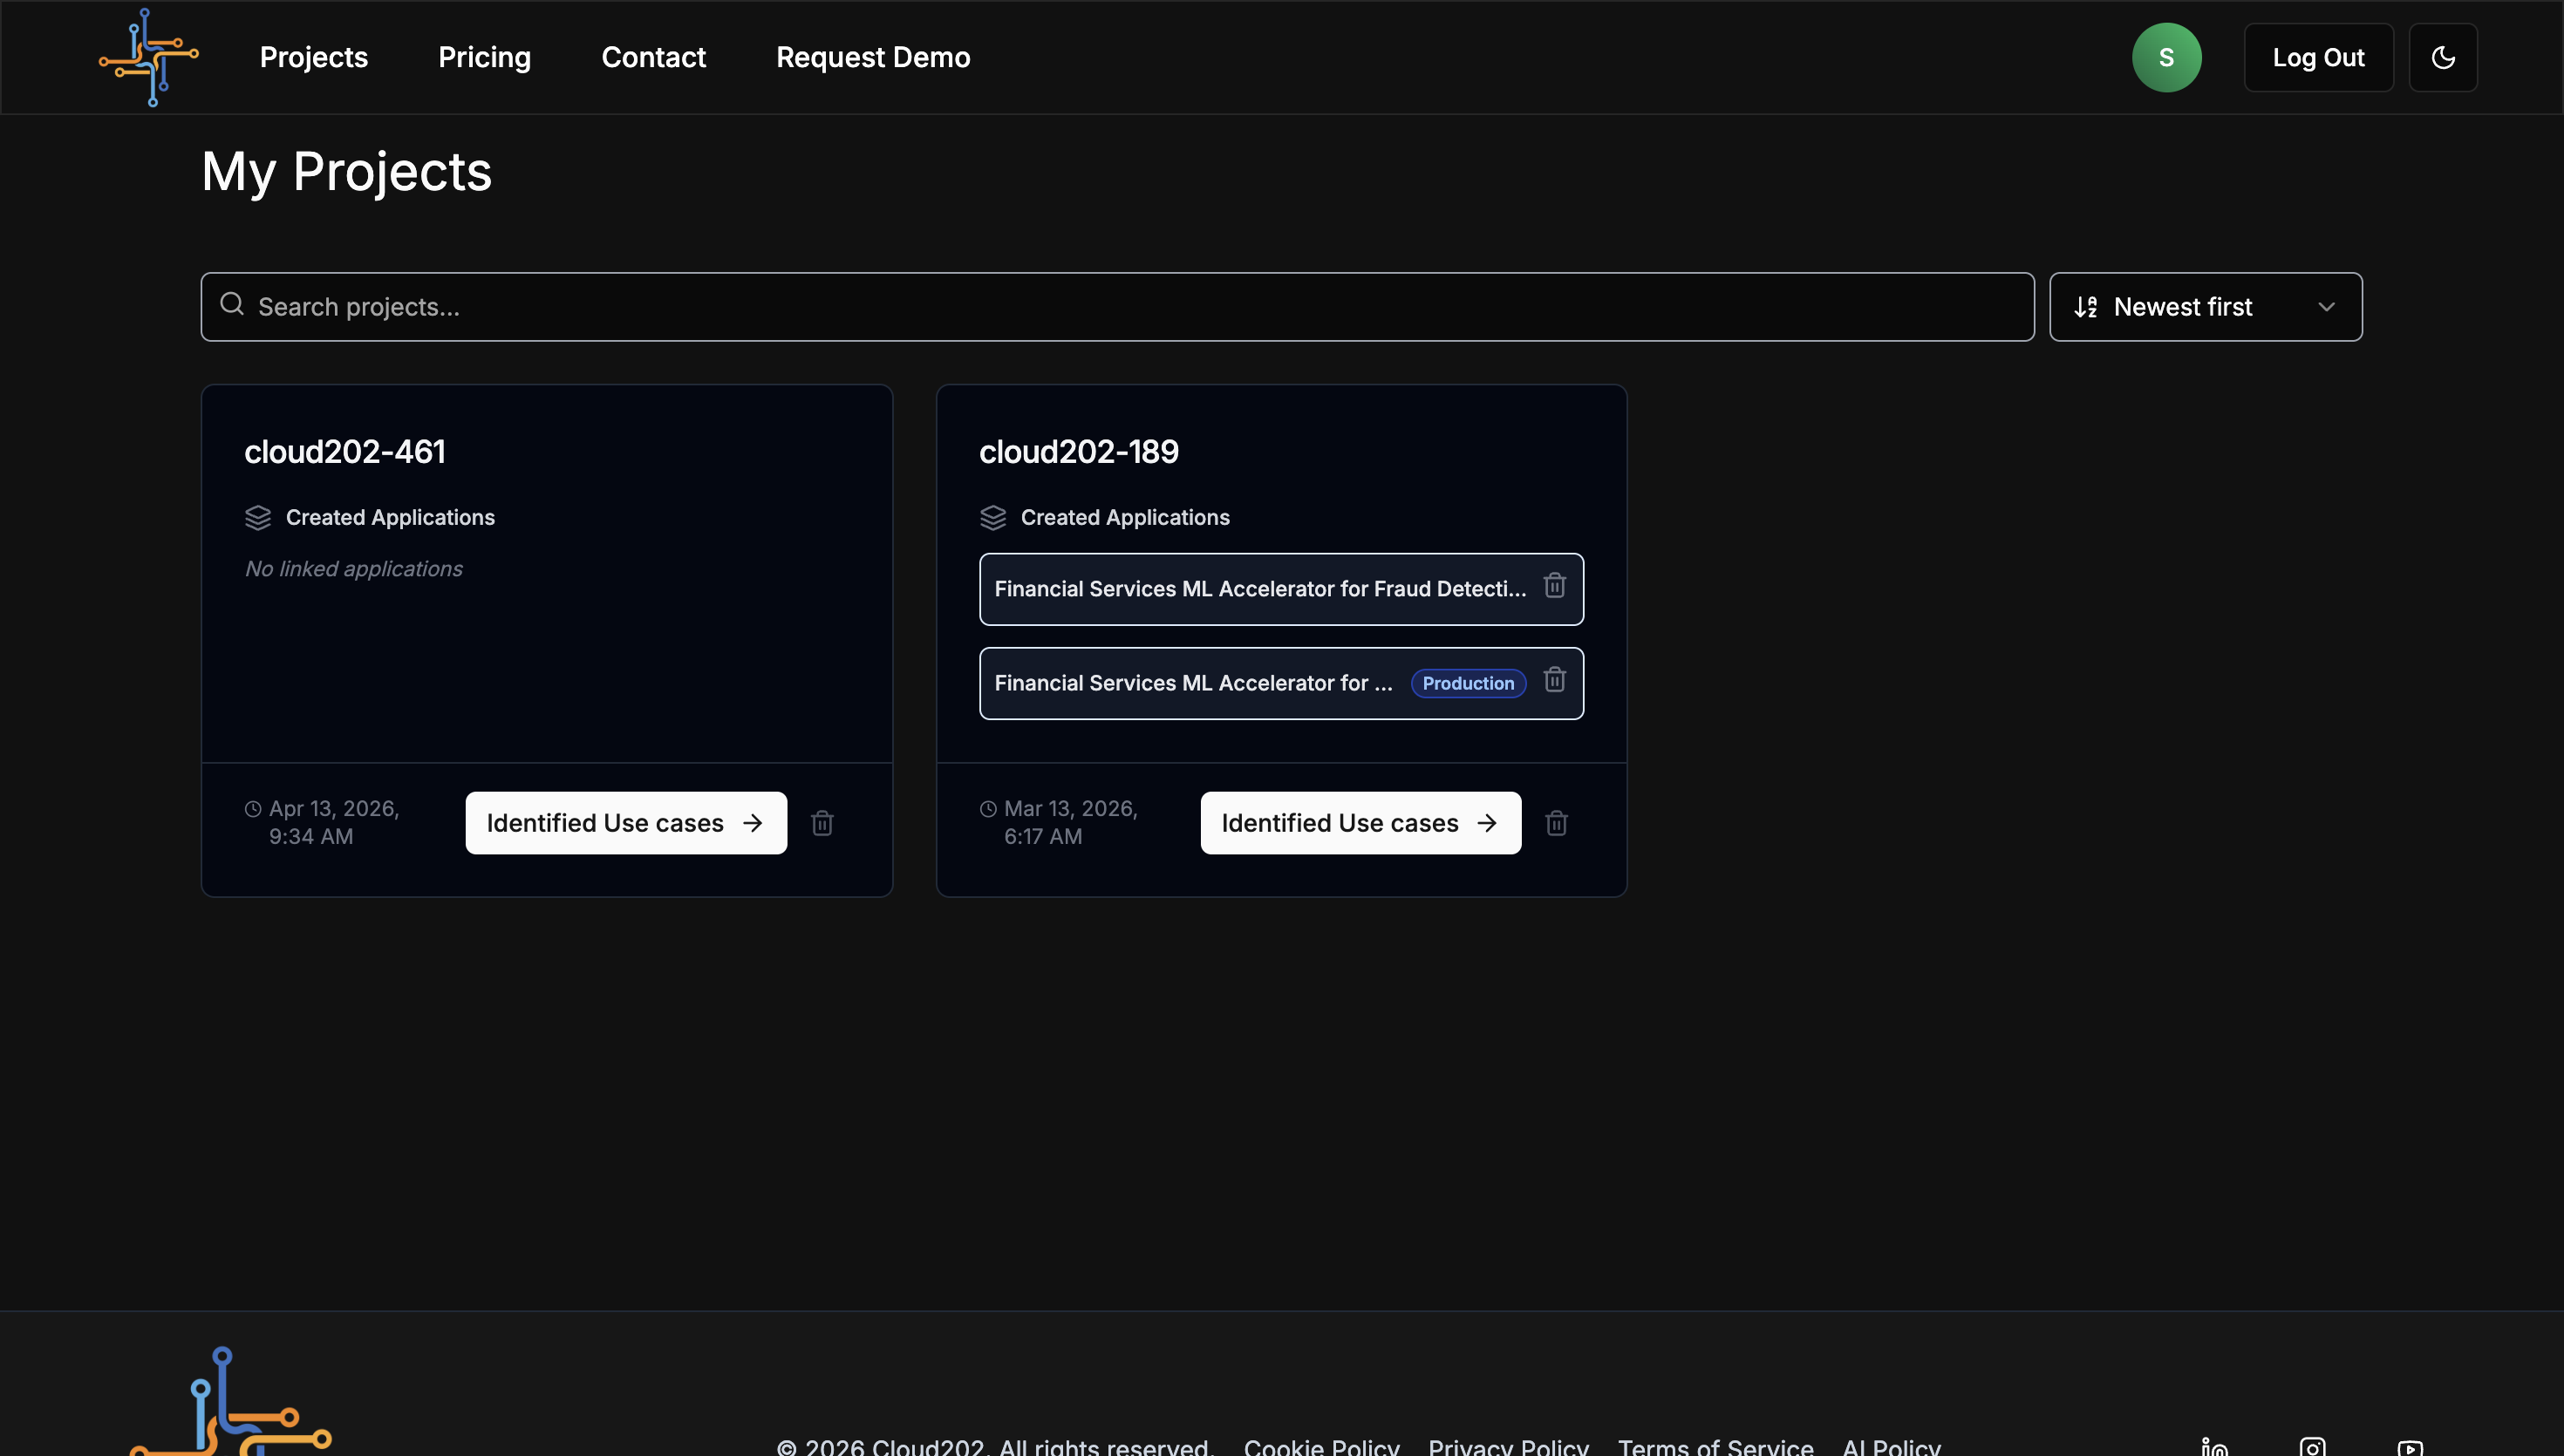Image resolution: width=2564 pixels, height=1456 pixels.
Task: Click the Request Demo nav item
Action: click(872, 57)
